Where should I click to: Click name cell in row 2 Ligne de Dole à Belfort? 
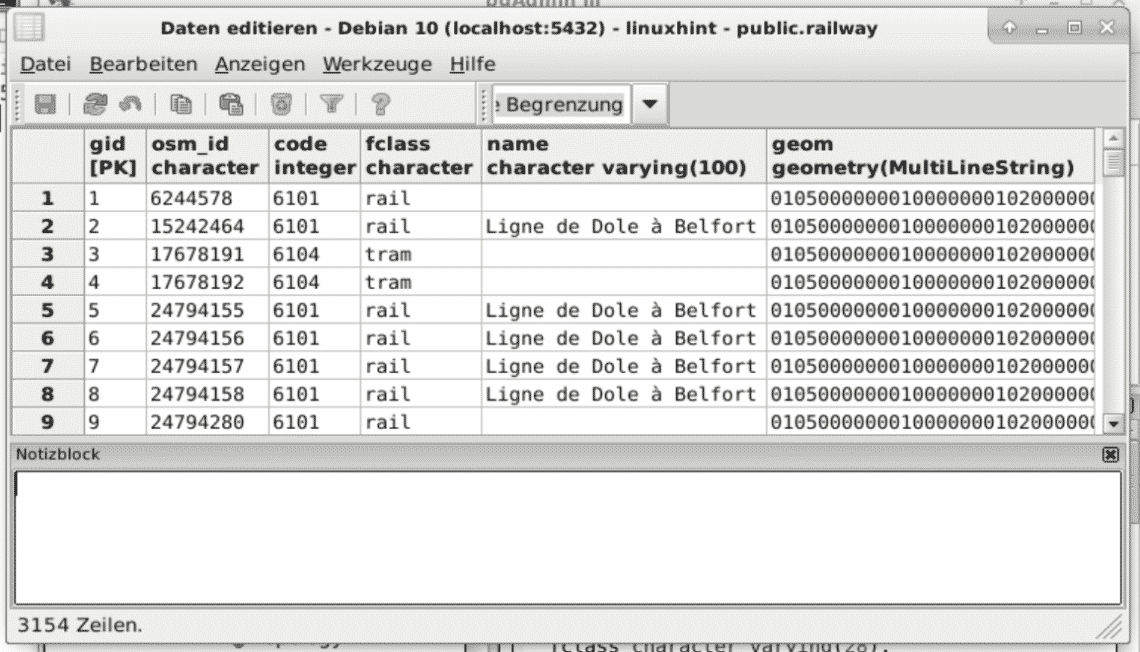click(x=623, y=226)
